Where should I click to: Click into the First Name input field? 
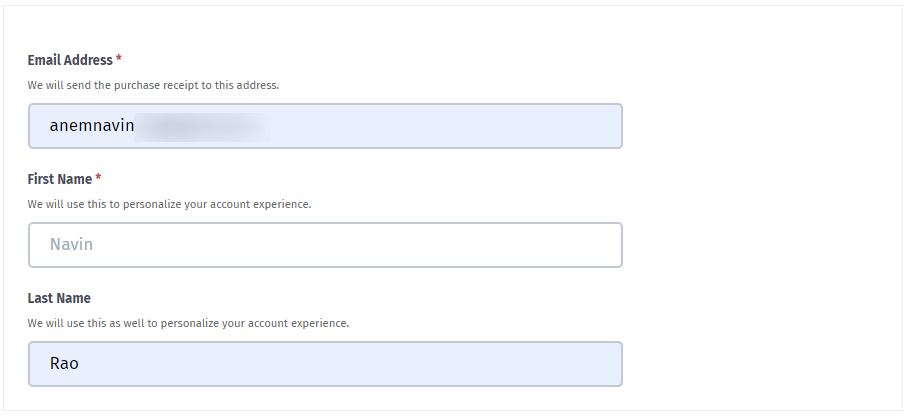[325, 245]
